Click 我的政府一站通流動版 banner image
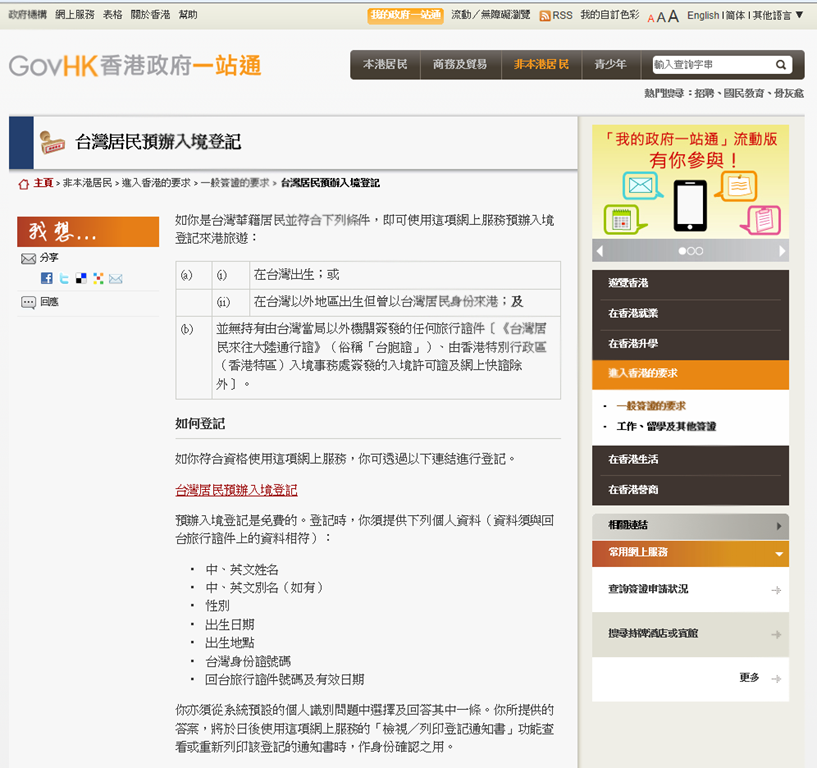Viewport: 817px width, 768px height. tap(690, 182)
